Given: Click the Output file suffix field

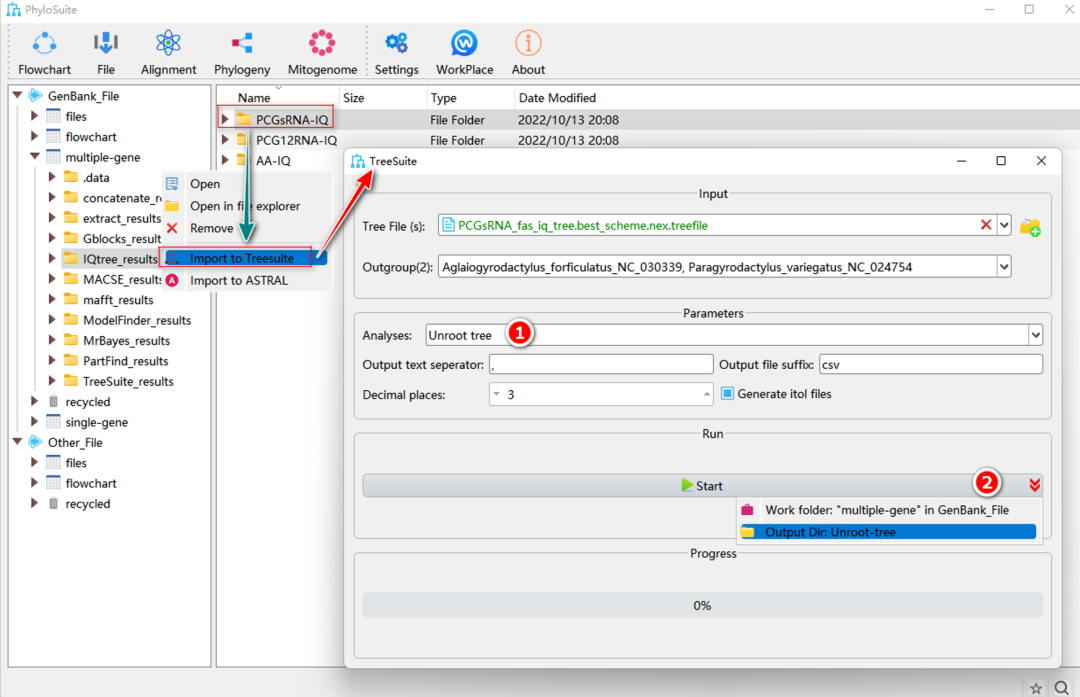Looking at the screenshot, I should click(931, 364).
